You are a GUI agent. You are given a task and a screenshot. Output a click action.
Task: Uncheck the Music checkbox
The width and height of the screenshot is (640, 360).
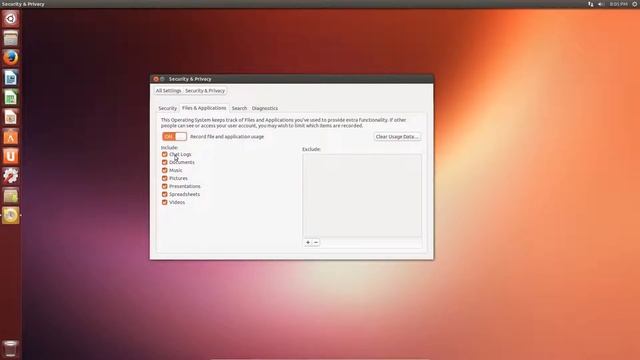[x=164, y=170]
